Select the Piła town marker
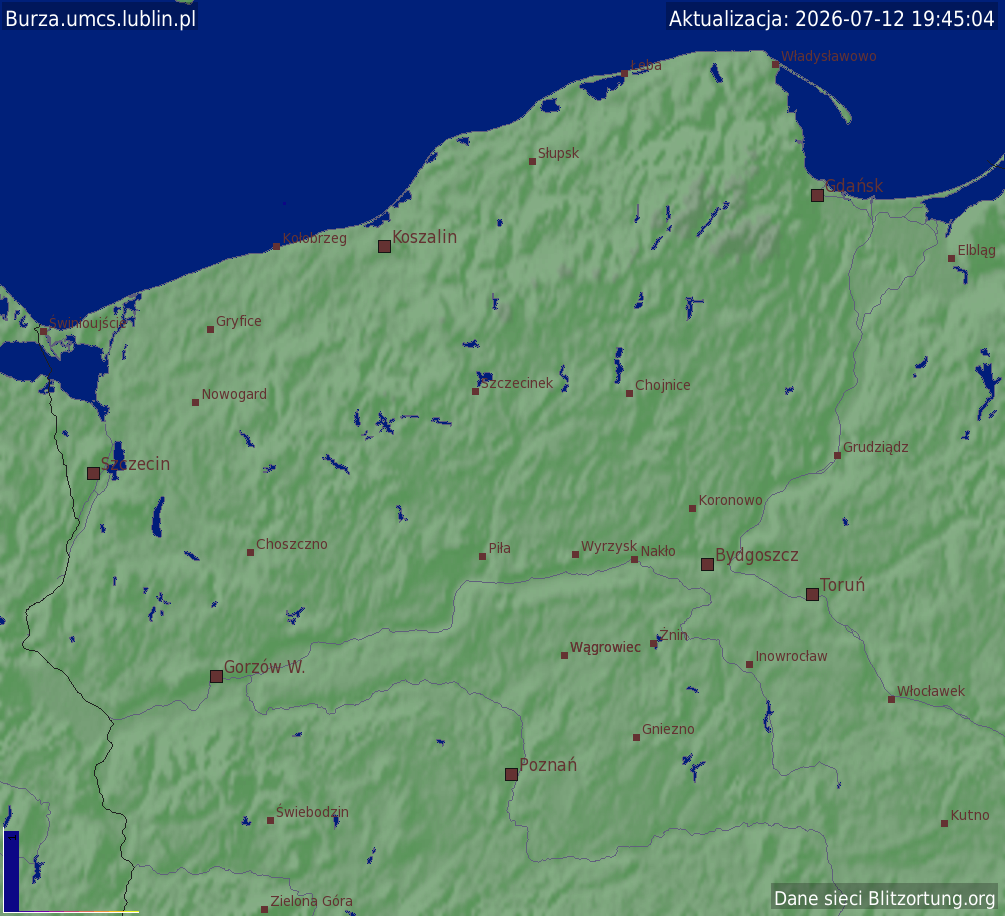Image resolution: width=1005 pixels, height=916 pixels. coord(483,556)
